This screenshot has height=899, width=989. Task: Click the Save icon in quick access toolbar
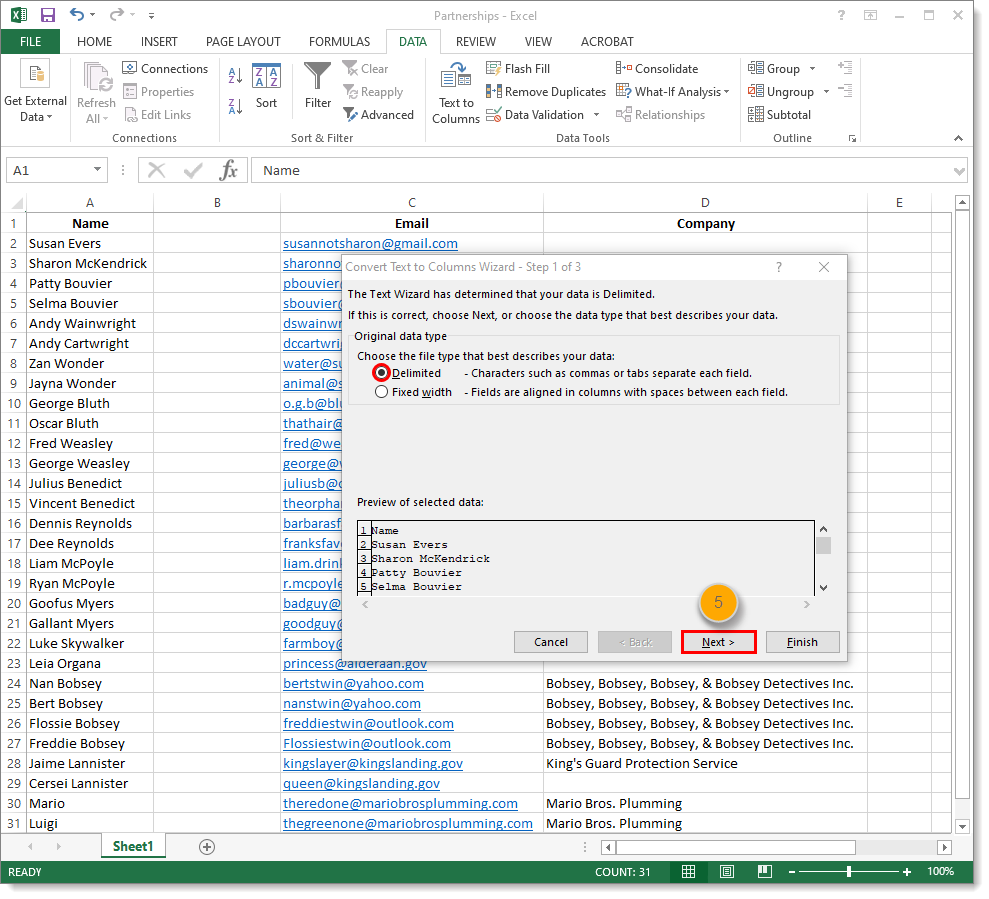coord(48,15)
